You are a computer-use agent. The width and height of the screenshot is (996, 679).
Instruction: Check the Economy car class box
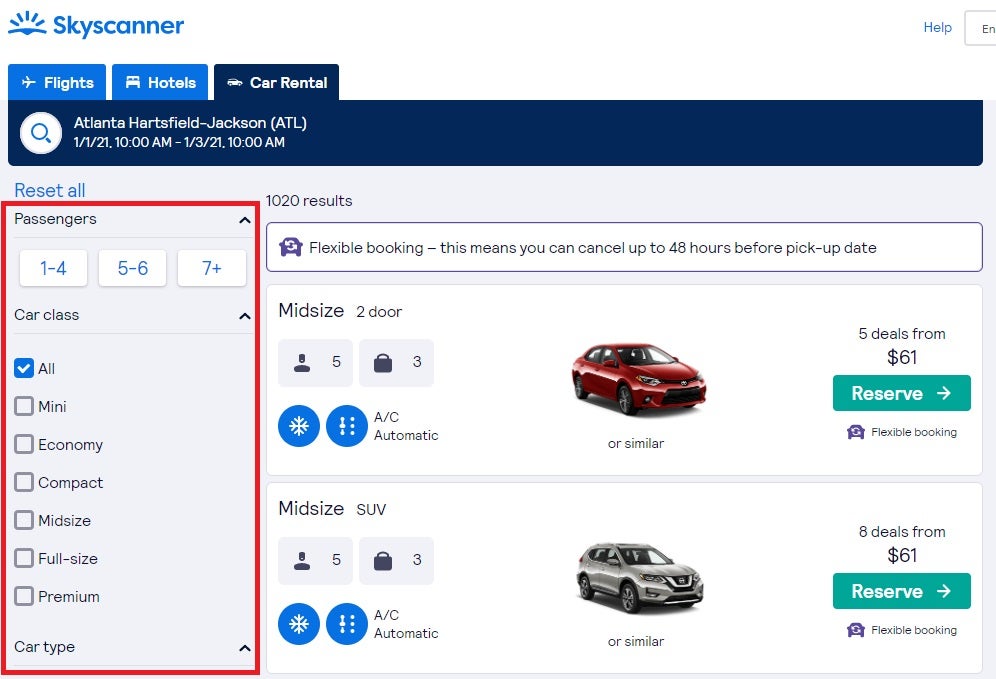(x=24, y=444)
